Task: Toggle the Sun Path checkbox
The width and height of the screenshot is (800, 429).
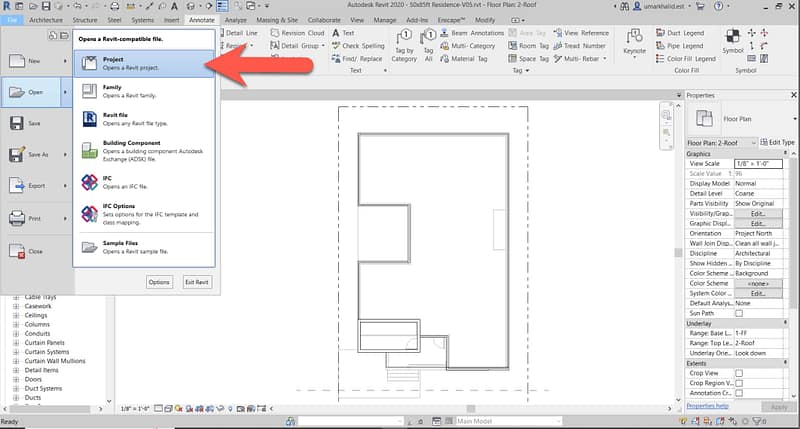Action: [x=739, y=313]
